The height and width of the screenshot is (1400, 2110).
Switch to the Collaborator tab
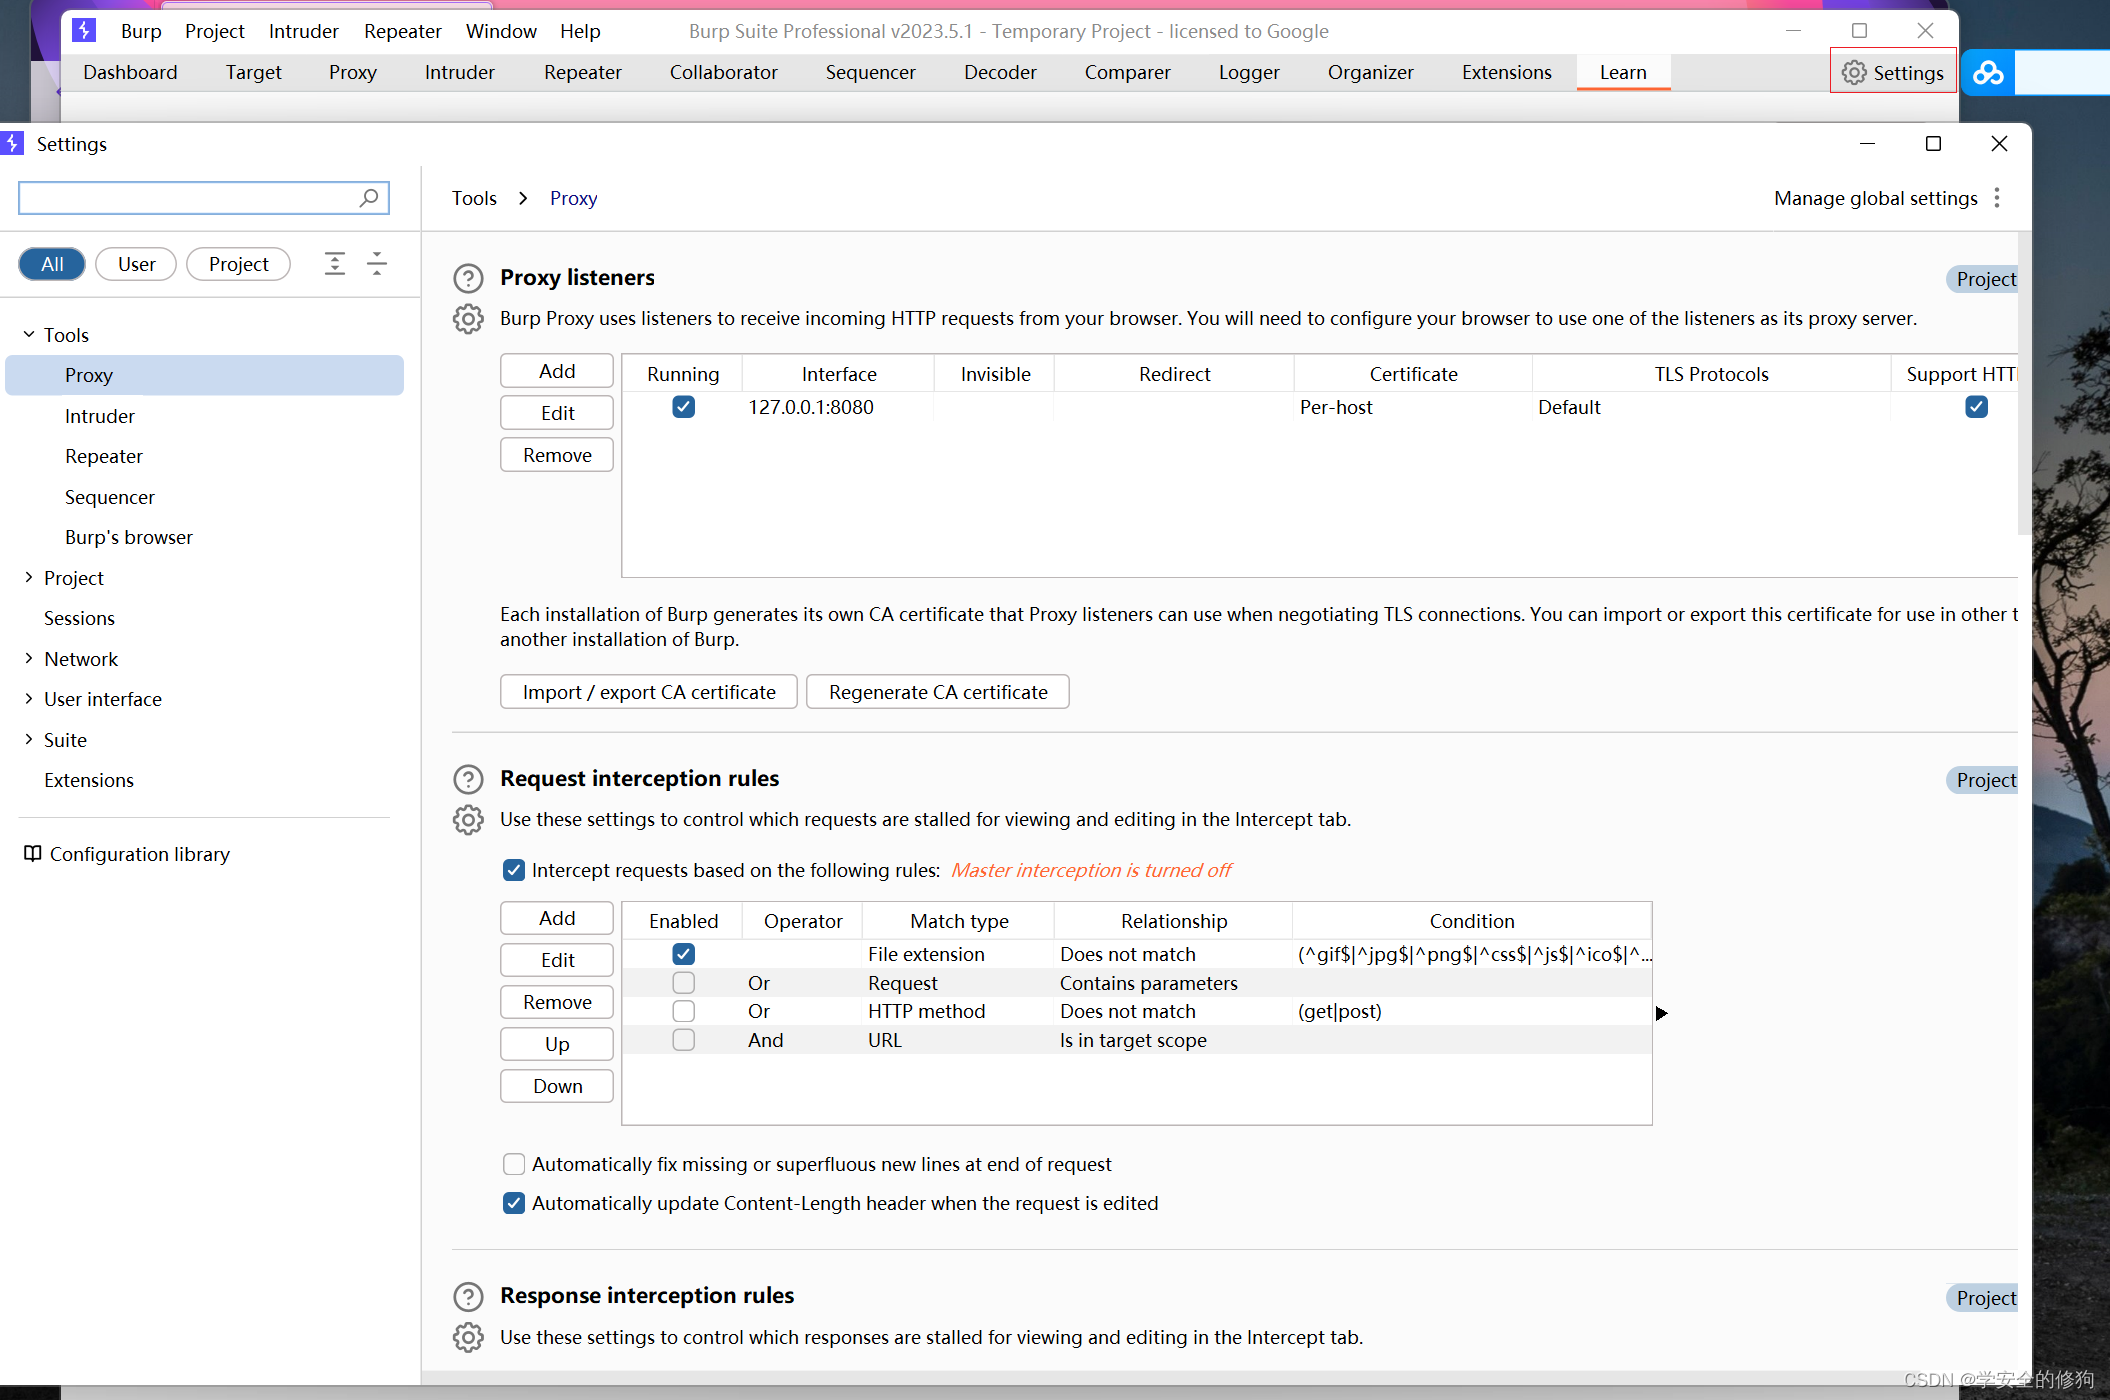pyautogui.click(x=723, y=72)
